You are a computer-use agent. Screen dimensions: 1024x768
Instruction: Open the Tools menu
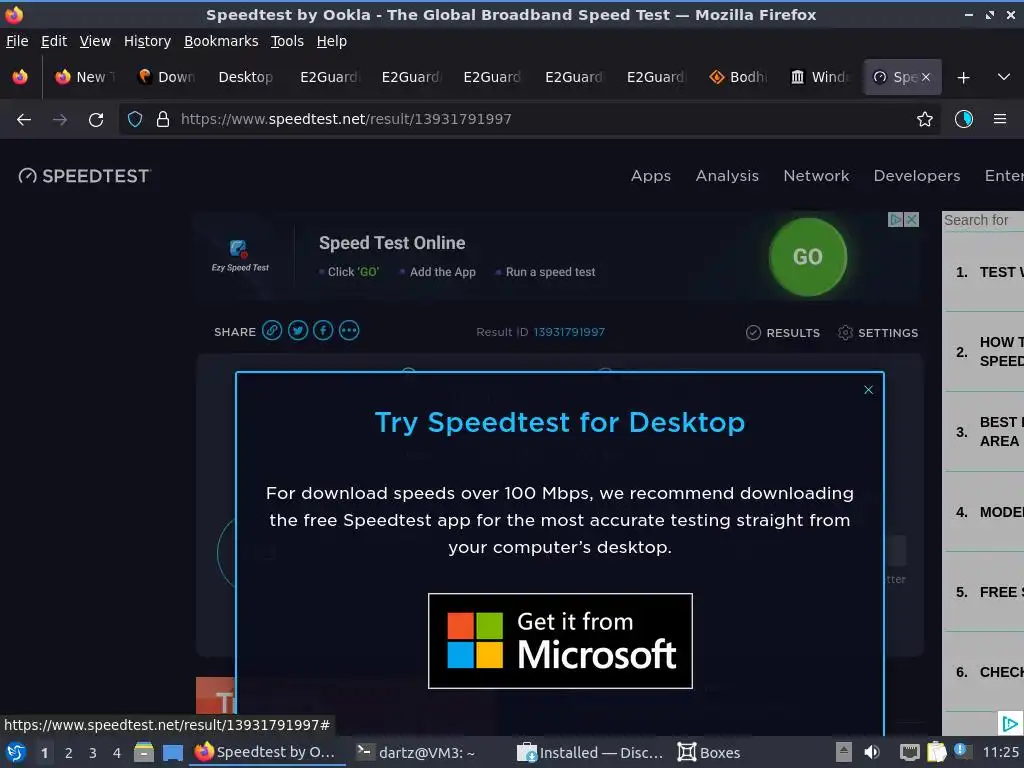coord(287,41)
